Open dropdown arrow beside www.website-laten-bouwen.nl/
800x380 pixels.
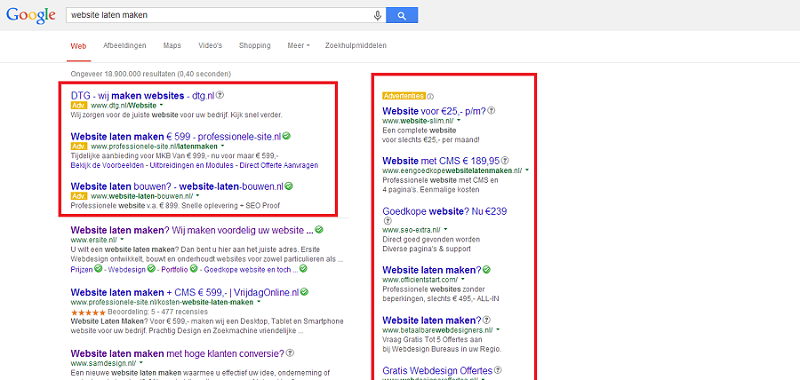point(197,196)
